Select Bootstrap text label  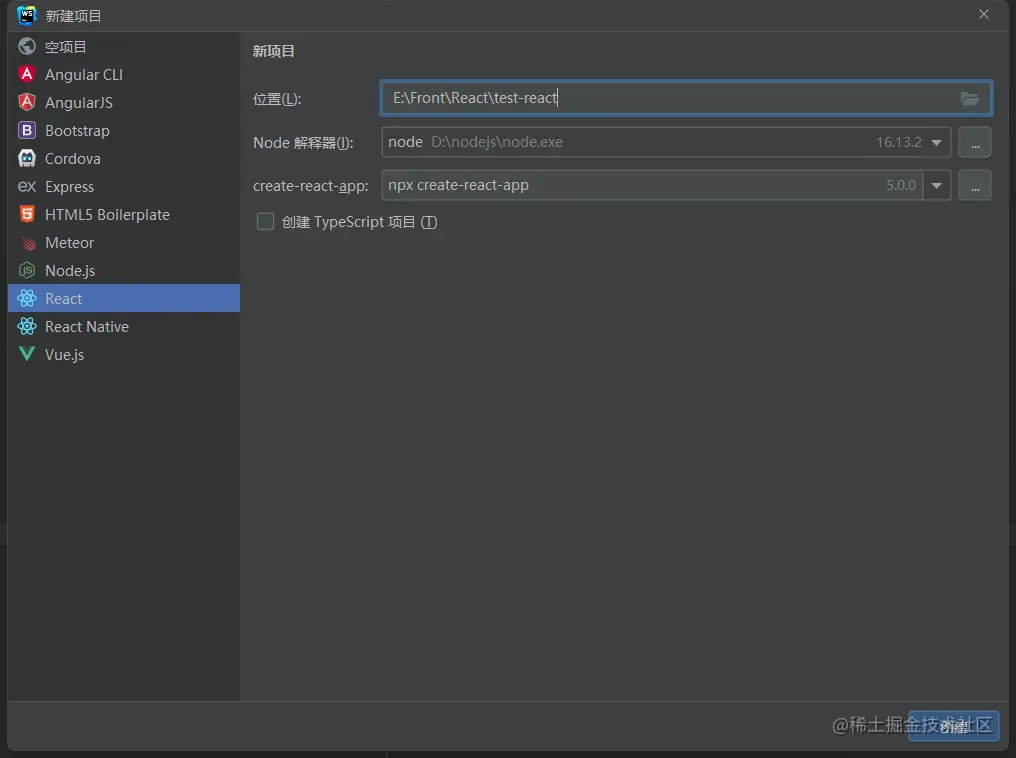point(77,130)
